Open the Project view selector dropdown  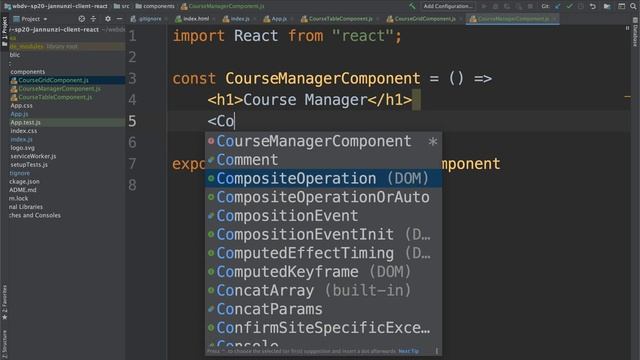31,19
